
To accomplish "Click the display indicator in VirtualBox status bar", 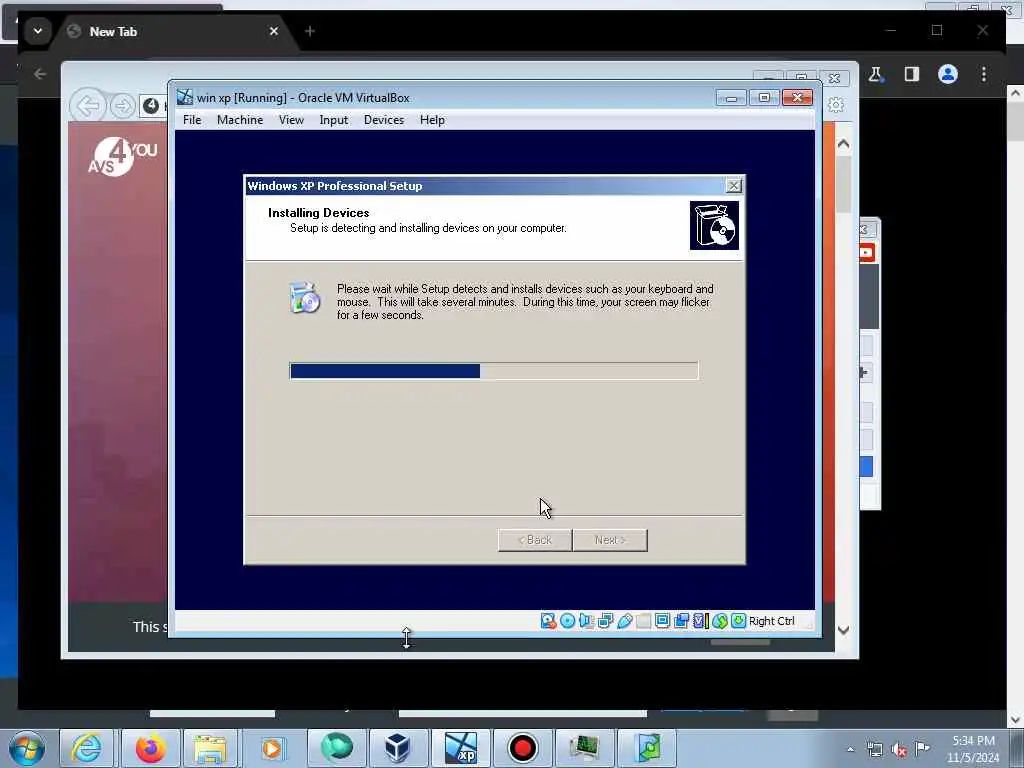I will click(662, 621).
